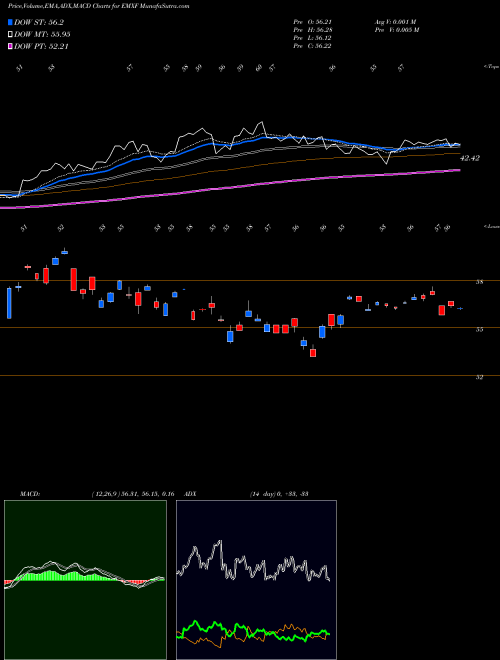The image size is (500, 660).
Task: Open the green MACD histogram panel
Action: click(85, 580)
